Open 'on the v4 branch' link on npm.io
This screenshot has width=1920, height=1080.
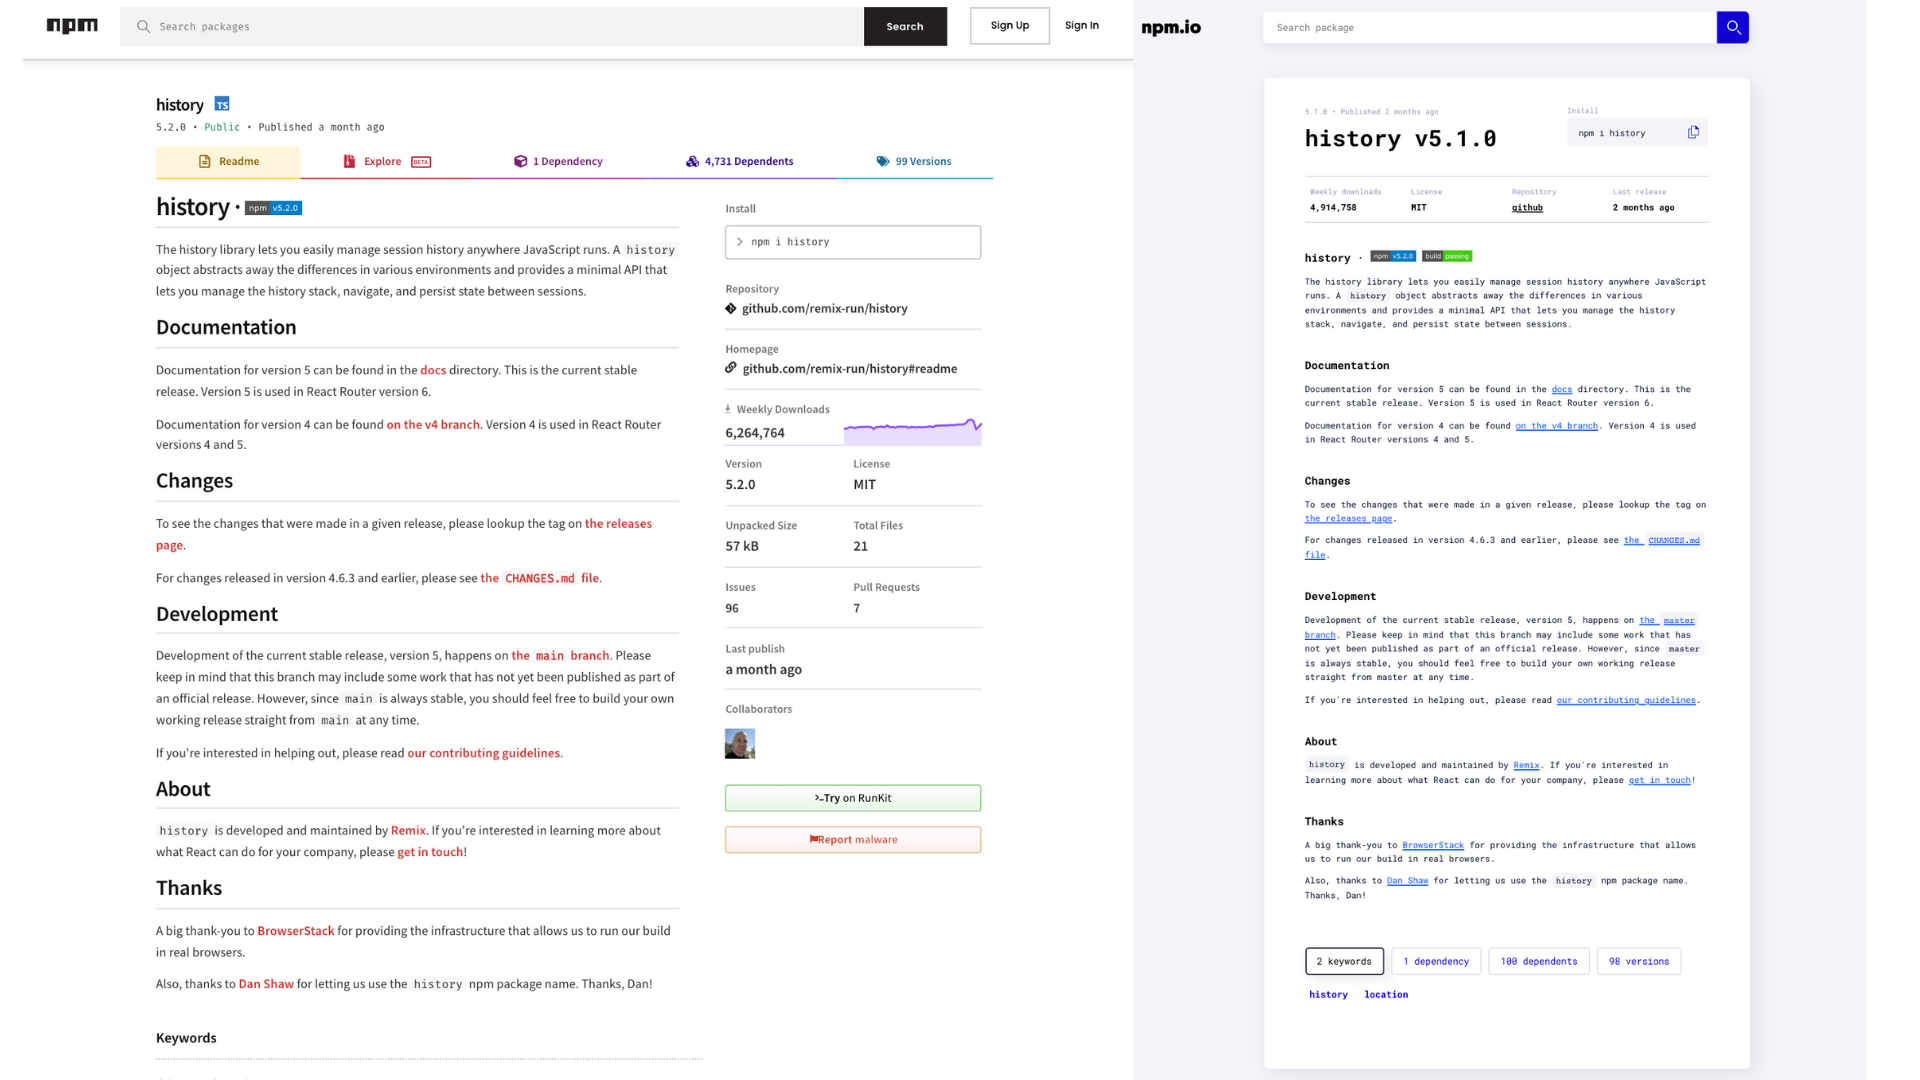(x=1556, y=425)
